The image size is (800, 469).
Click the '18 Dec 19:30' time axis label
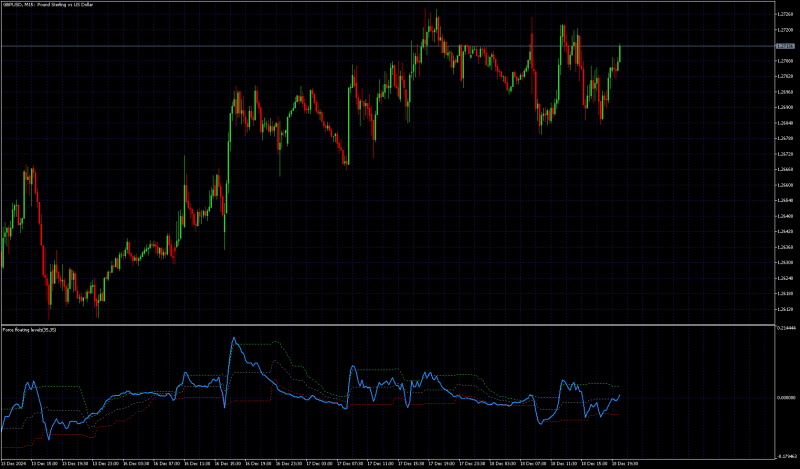pyautogui.click(x=624, y=464)
